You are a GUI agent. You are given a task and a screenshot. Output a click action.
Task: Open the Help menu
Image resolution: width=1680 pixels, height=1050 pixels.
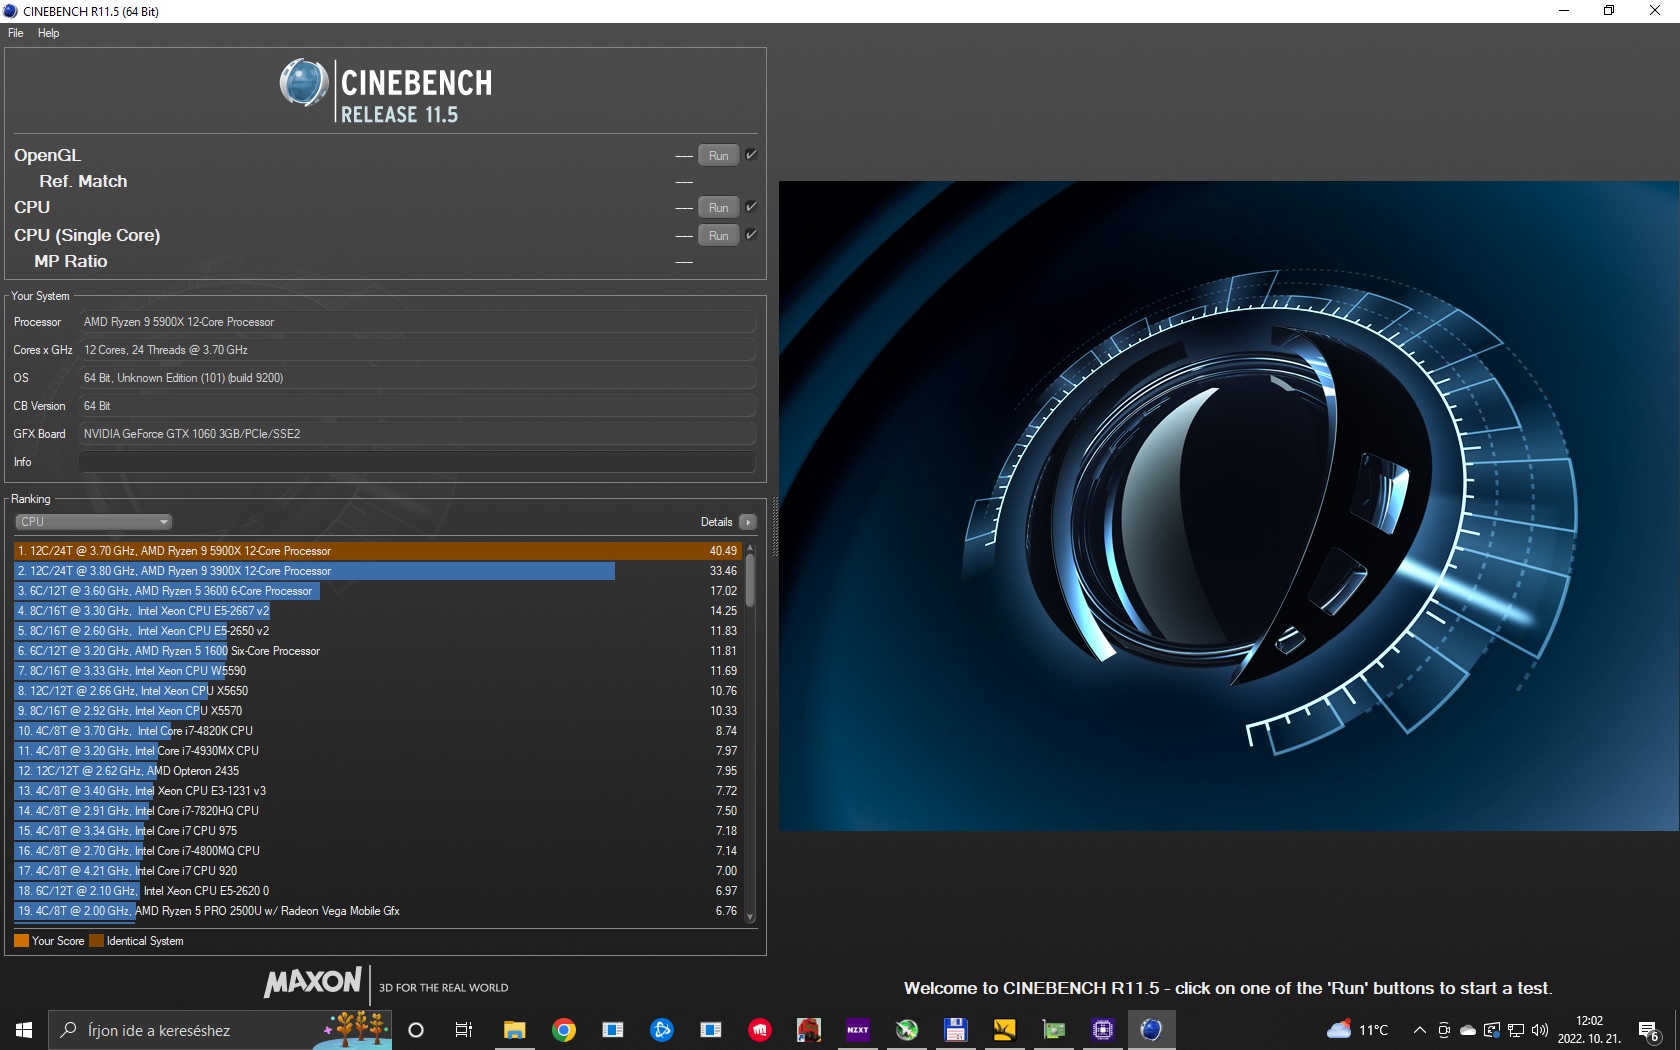point(48,33)
